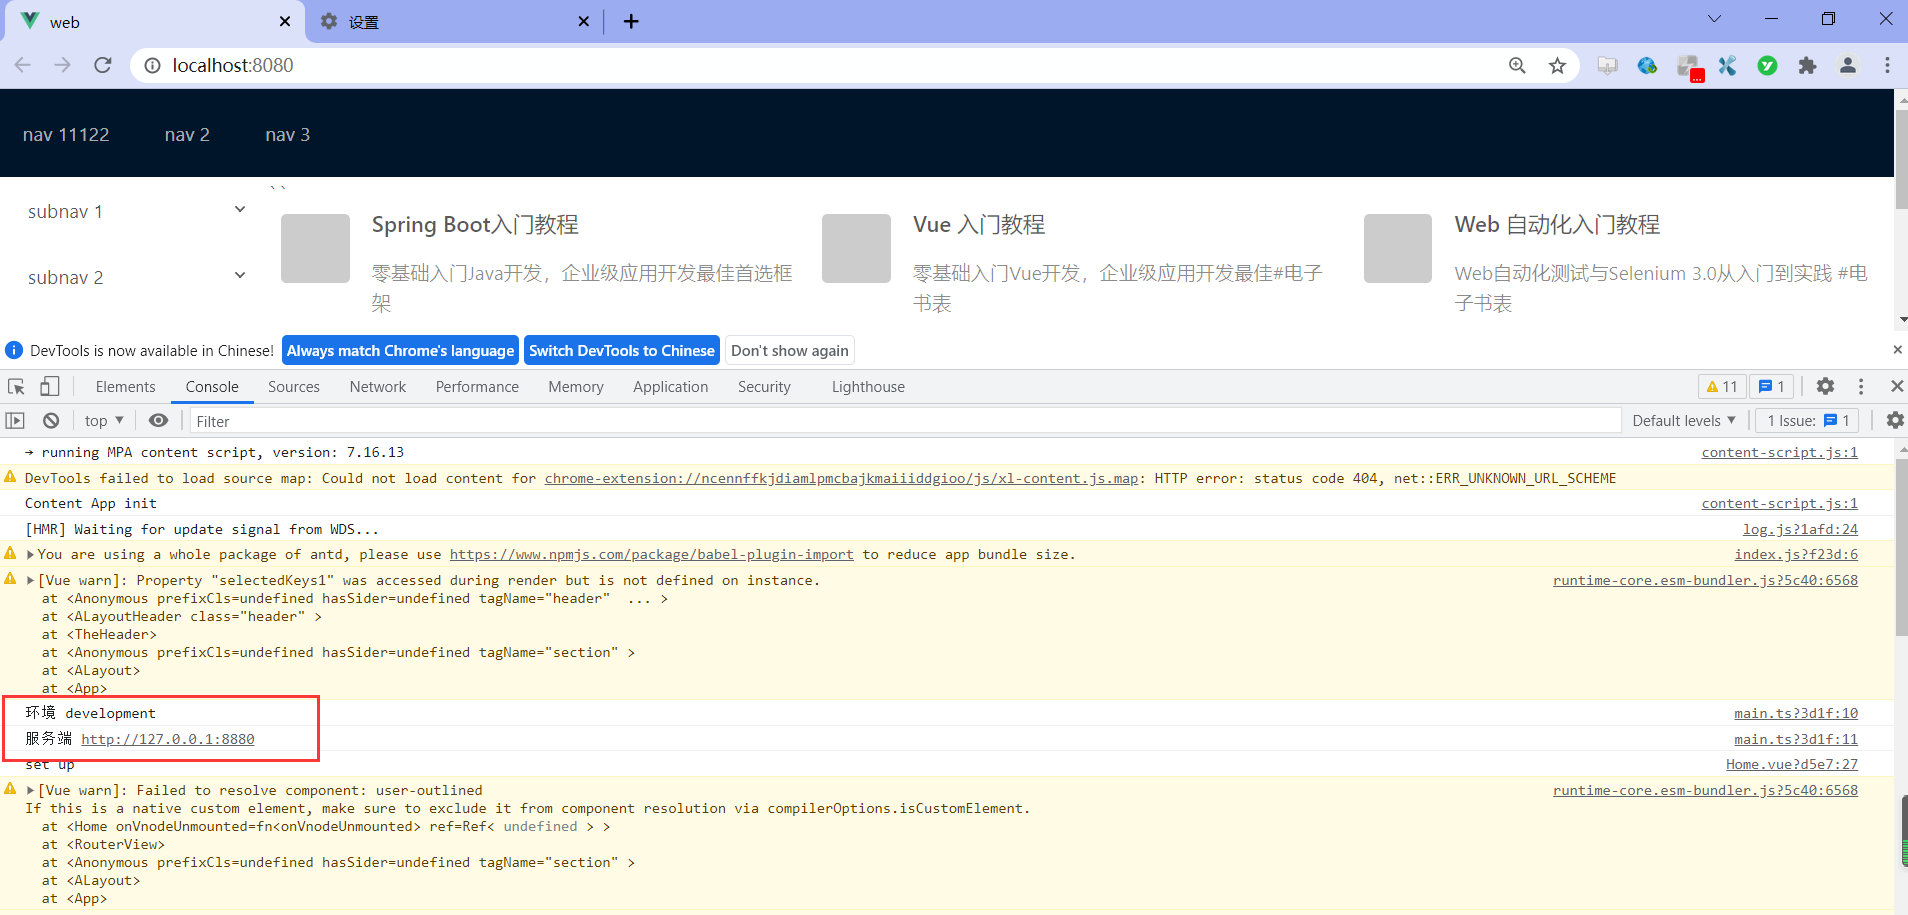Screen dimensions: 1908x915
Task: Switch to the Memory tab
Action: pos(576,386)
